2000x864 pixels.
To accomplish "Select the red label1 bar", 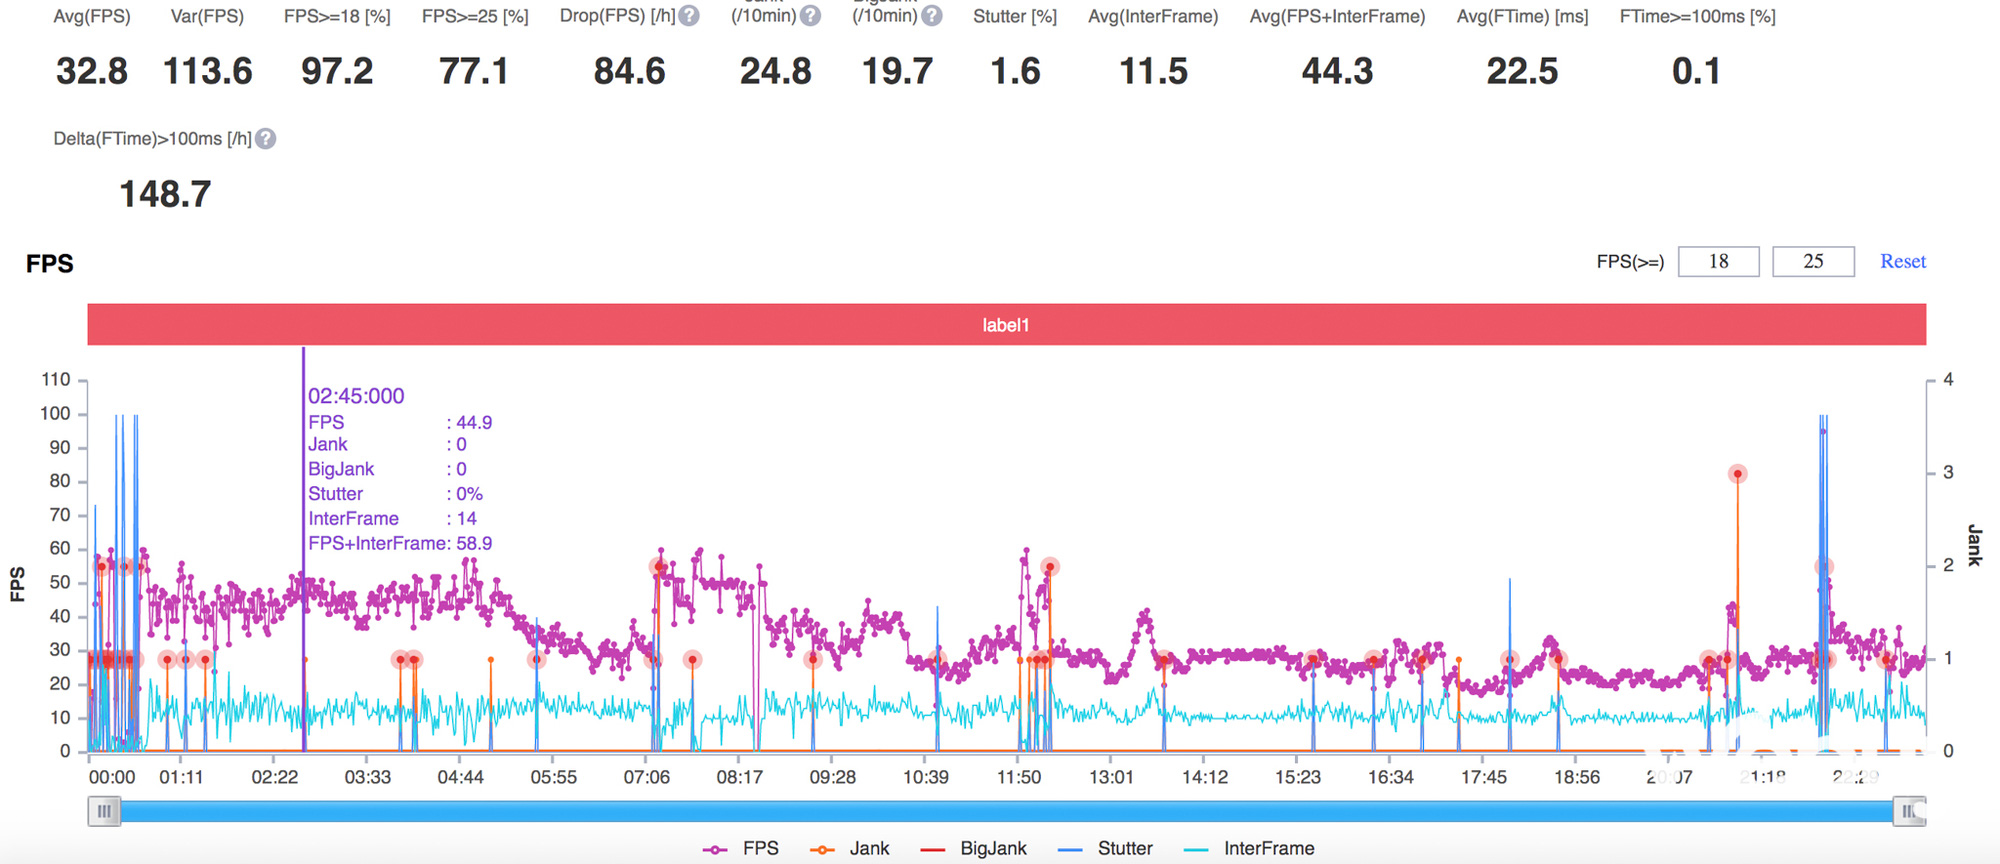I will tap(1006, 325).
